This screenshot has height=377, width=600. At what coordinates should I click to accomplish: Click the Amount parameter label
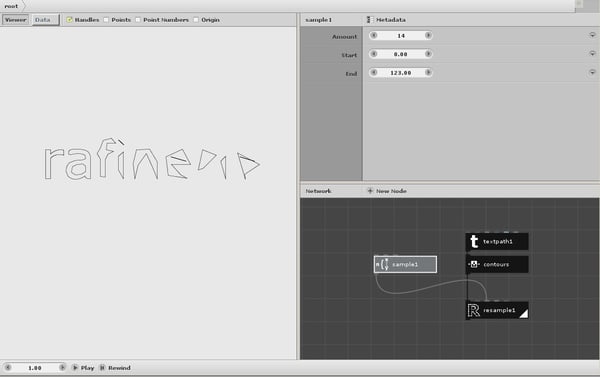point(344,37)
